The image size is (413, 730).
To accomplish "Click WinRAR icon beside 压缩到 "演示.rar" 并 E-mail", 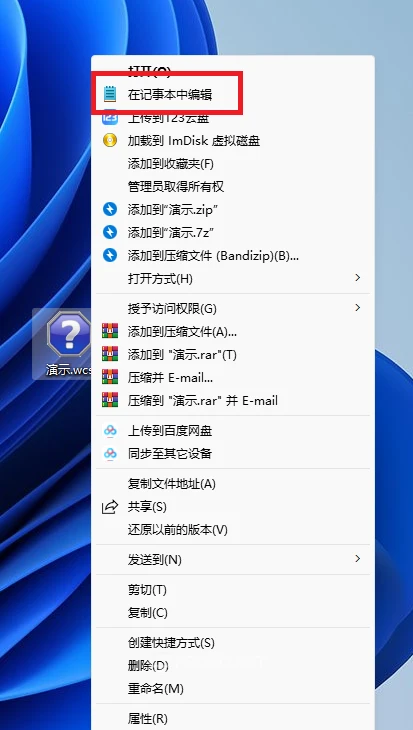I will (110, 400).
